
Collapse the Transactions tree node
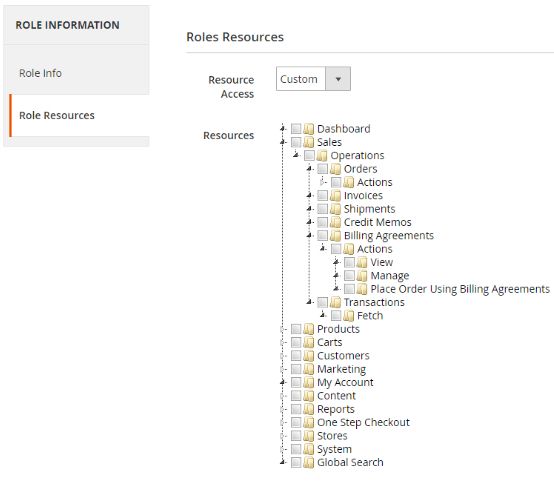coord(309,302)
